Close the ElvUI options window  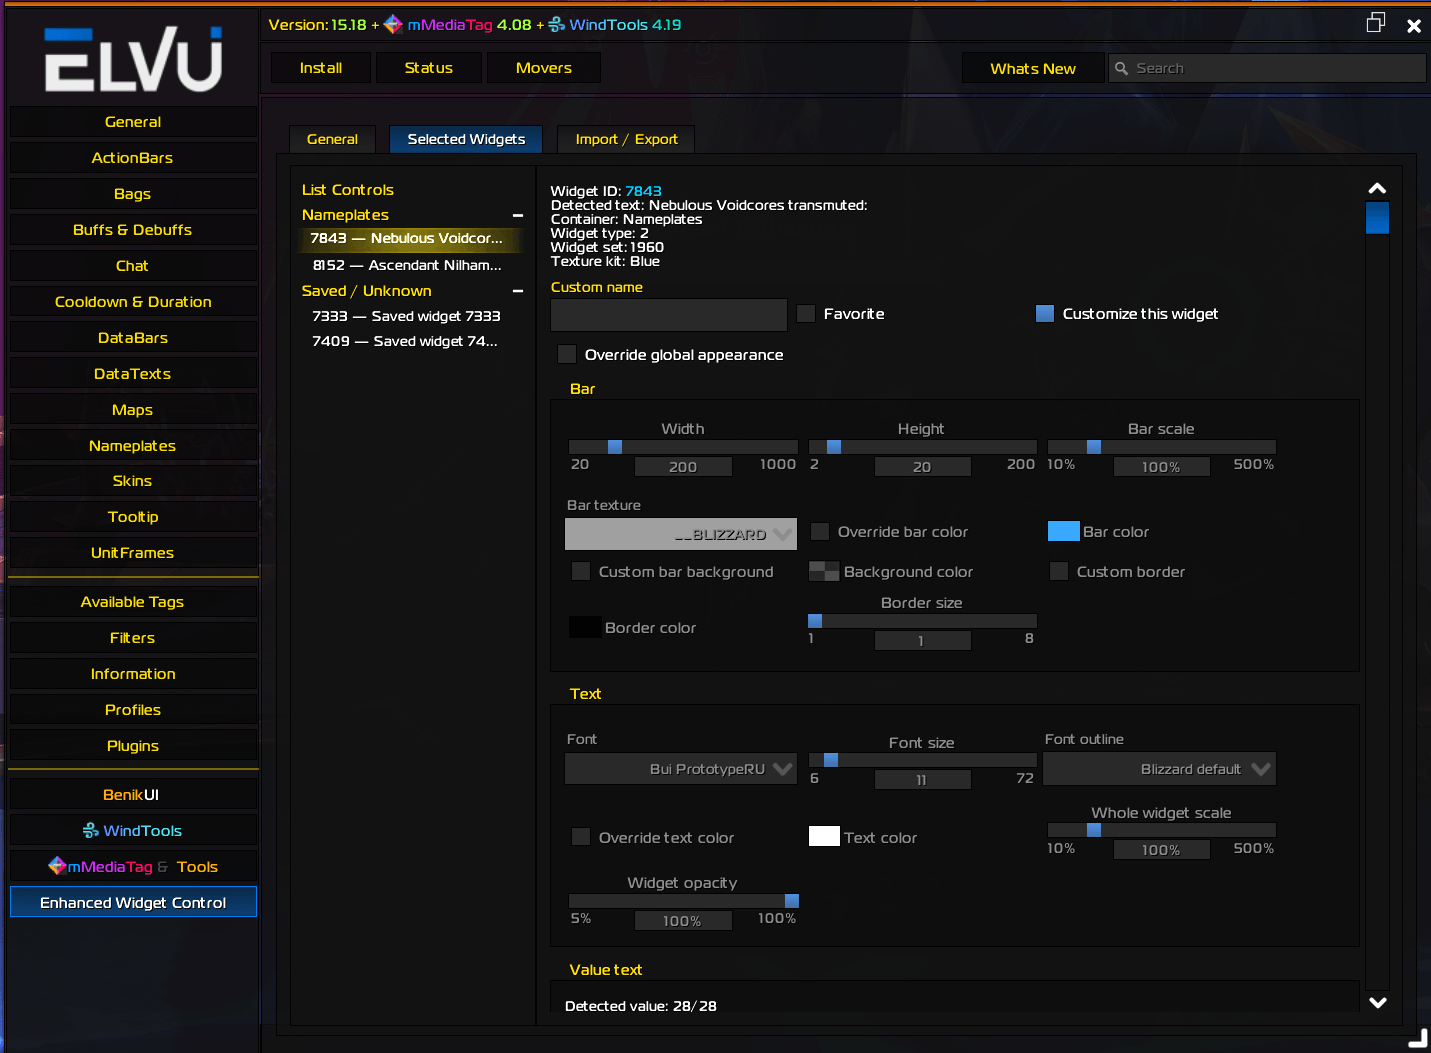(x=1414, y=26)
